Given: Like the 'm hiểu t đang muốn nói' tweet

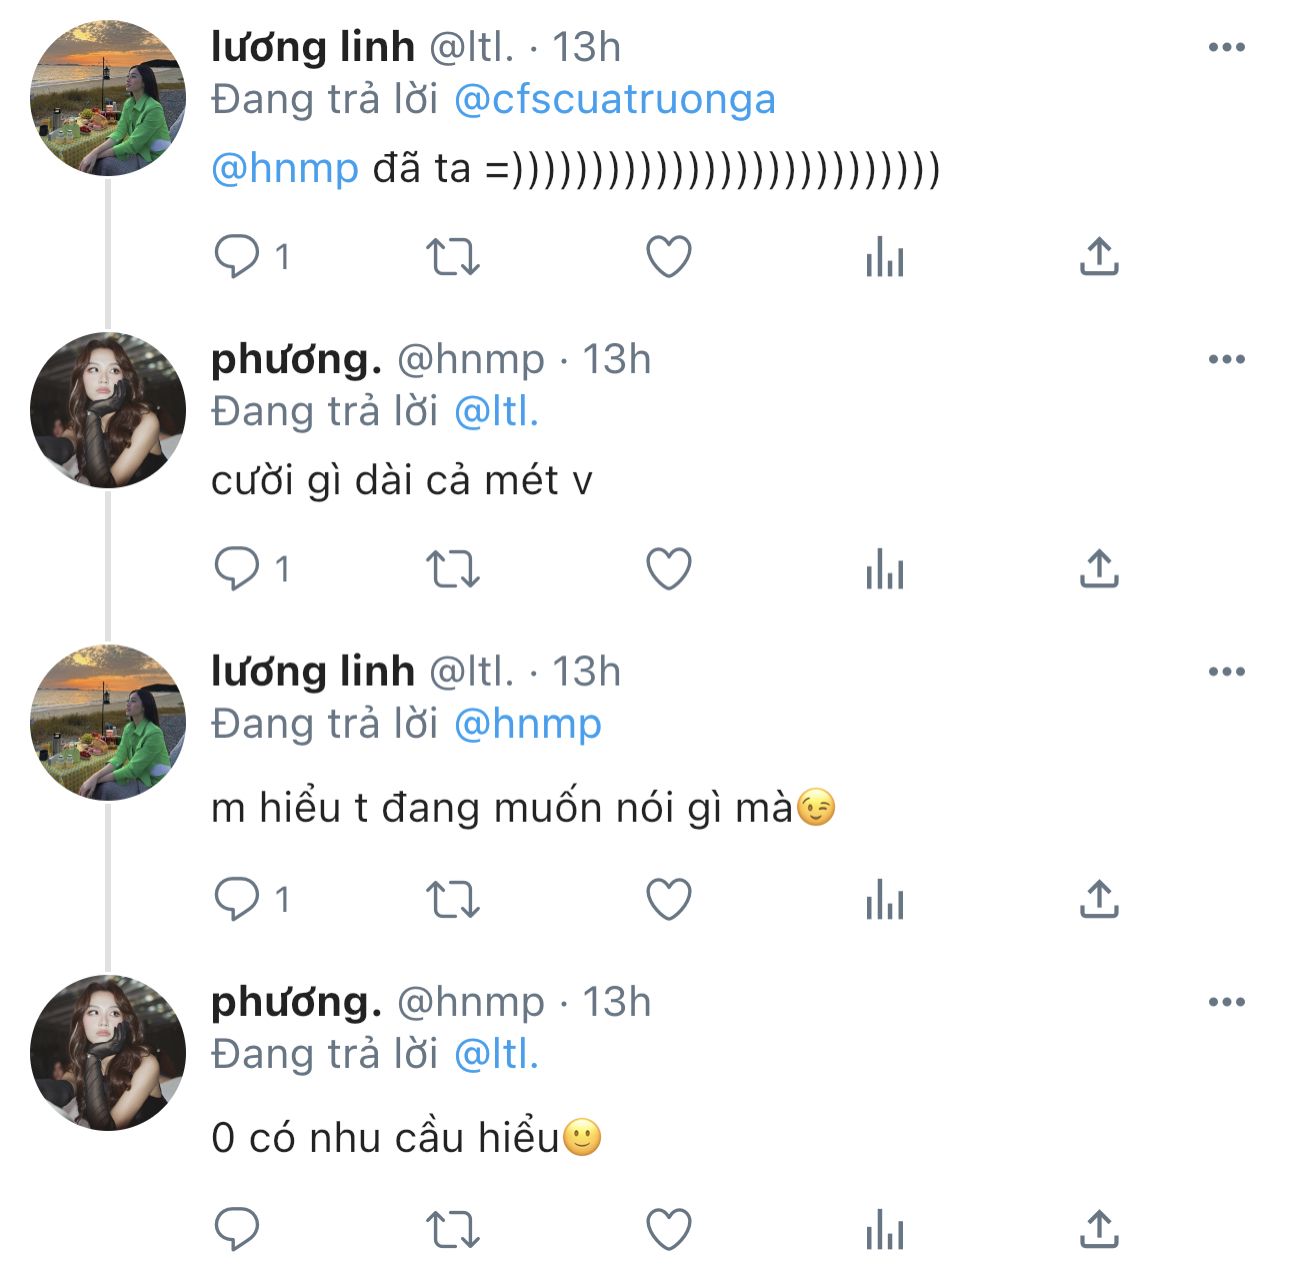Looking at the screenshot, I should pyautogui.click(x=669, y=900).
